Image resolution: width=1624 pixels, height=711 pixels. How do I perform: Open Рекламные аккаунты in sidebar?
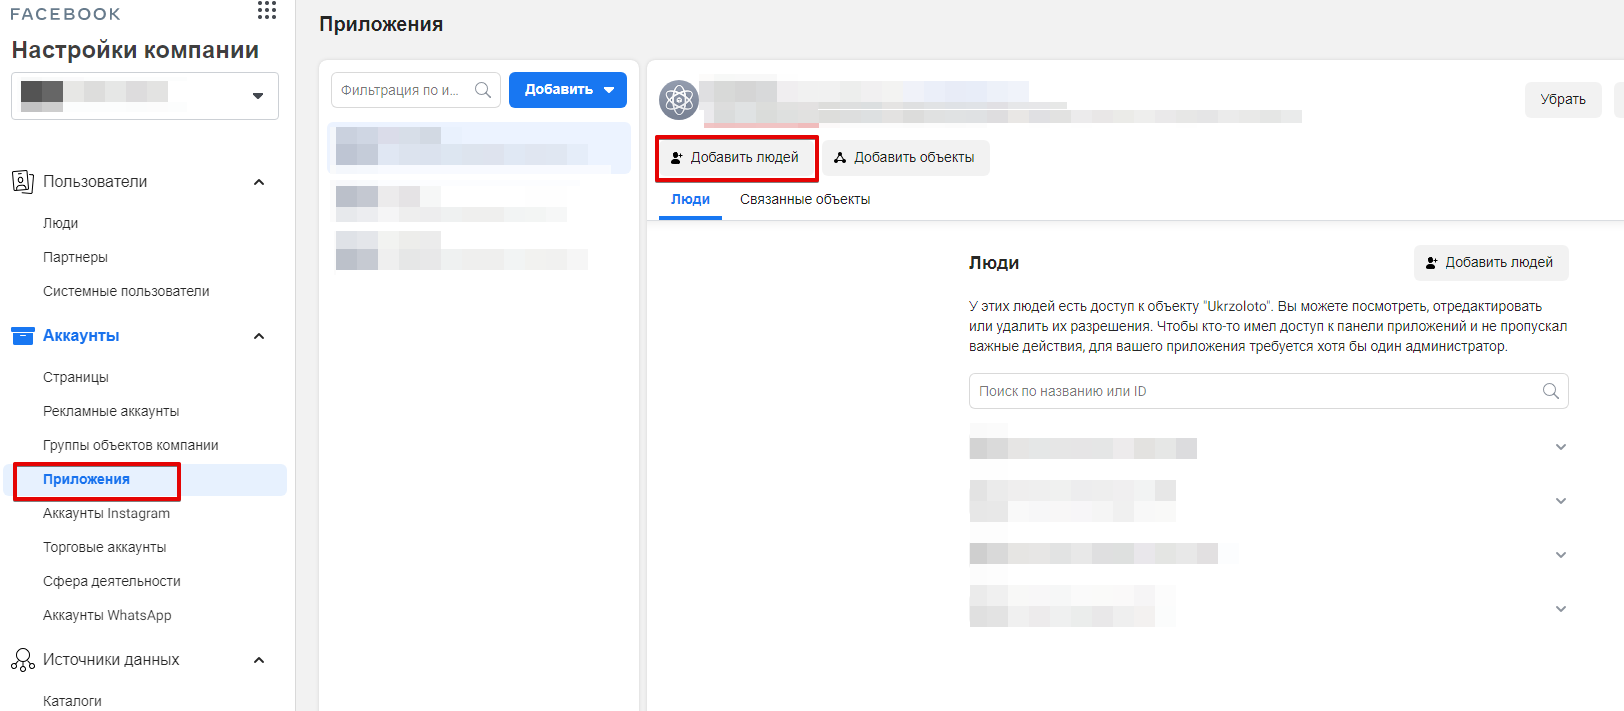pos(111,411)
